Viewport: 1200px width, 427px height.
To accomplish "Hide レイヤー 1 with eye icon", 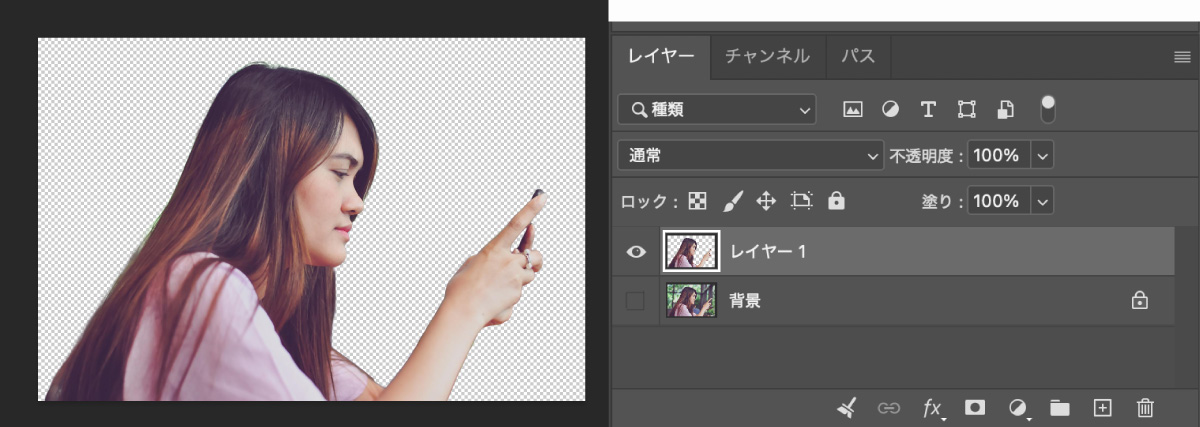I will pyautogui.click(x=635, y=252).
